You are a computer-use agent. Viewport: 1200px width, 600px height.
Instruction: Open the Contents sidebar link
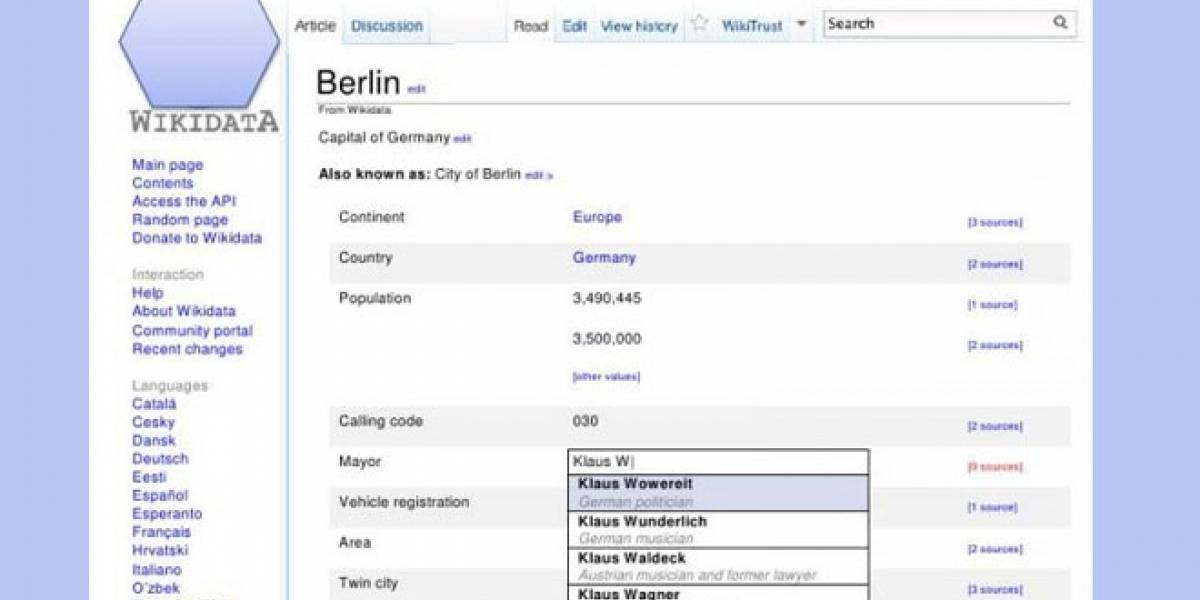pos(162,183)
